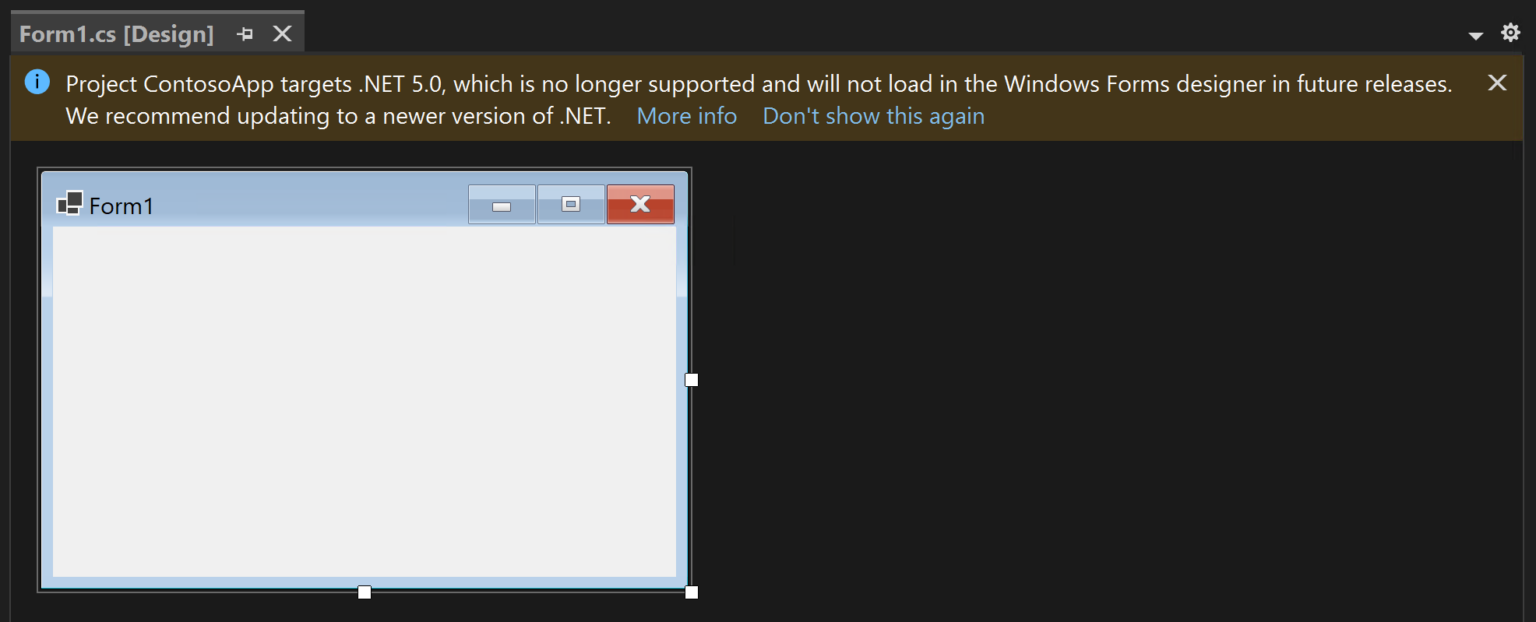Open designer settings gear icon
Image resolution: width=1536 pixels, height=622 pixels.
click(1510, 33)
